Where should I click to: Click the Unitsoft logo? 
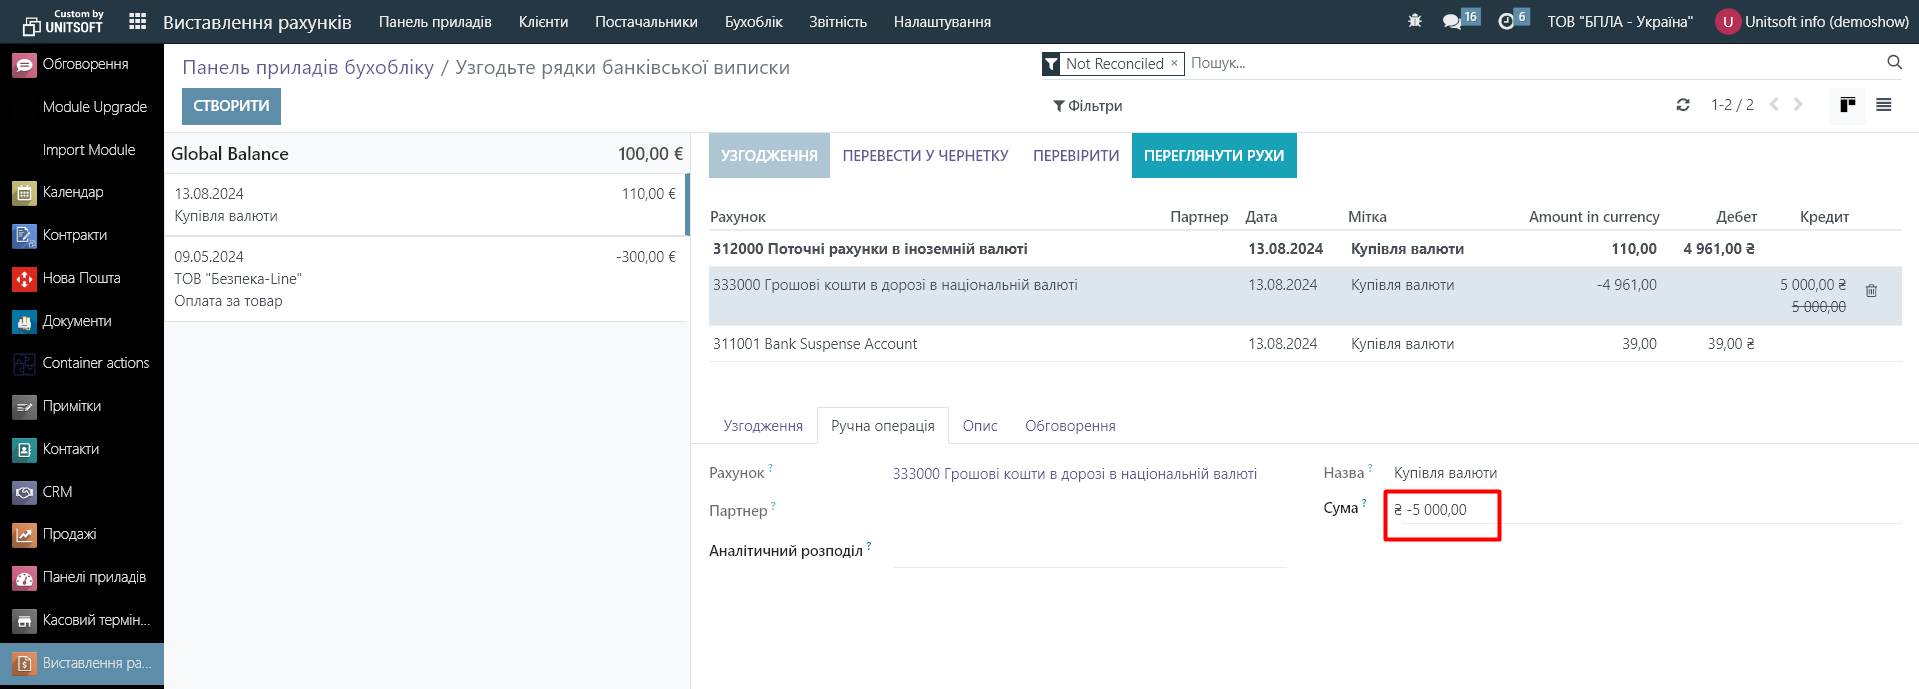click(62, 21)
